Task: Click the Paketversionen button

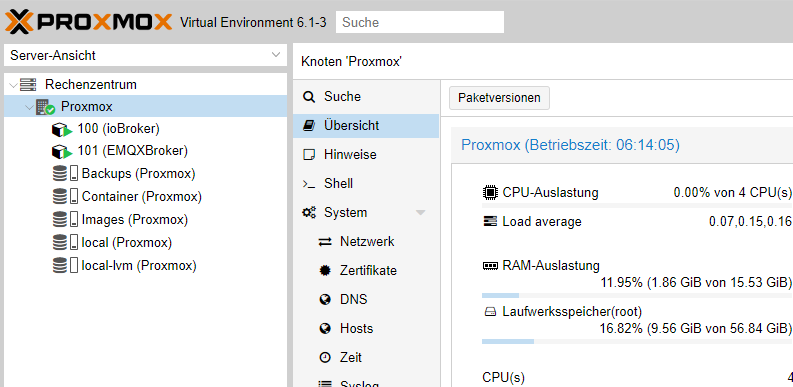Action: (x=499, y=98)
